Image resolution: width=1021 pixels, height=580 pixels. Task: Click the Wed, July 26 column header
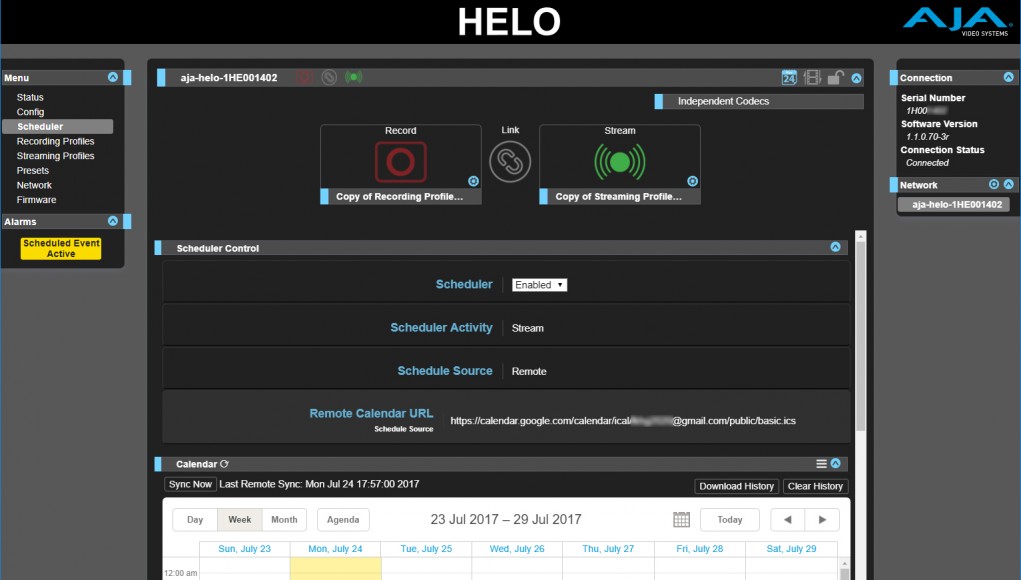click(517, 549)
